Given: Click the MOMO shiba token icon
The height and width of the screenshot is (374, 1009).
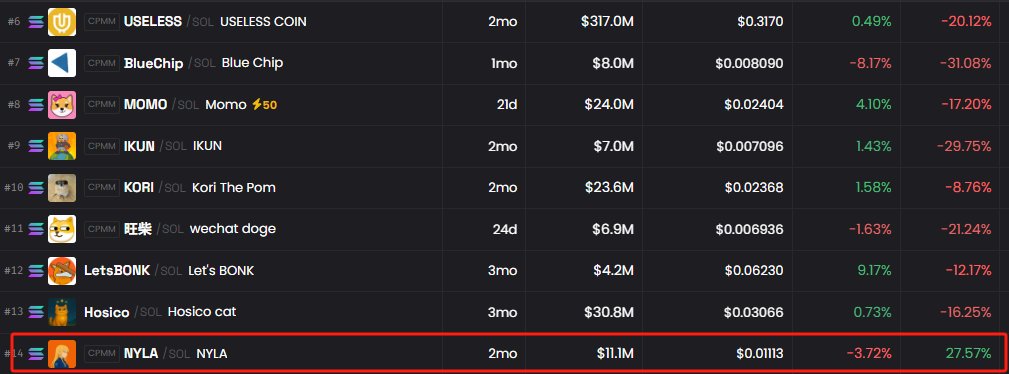Looking at the screenshot, I should 62,104.
